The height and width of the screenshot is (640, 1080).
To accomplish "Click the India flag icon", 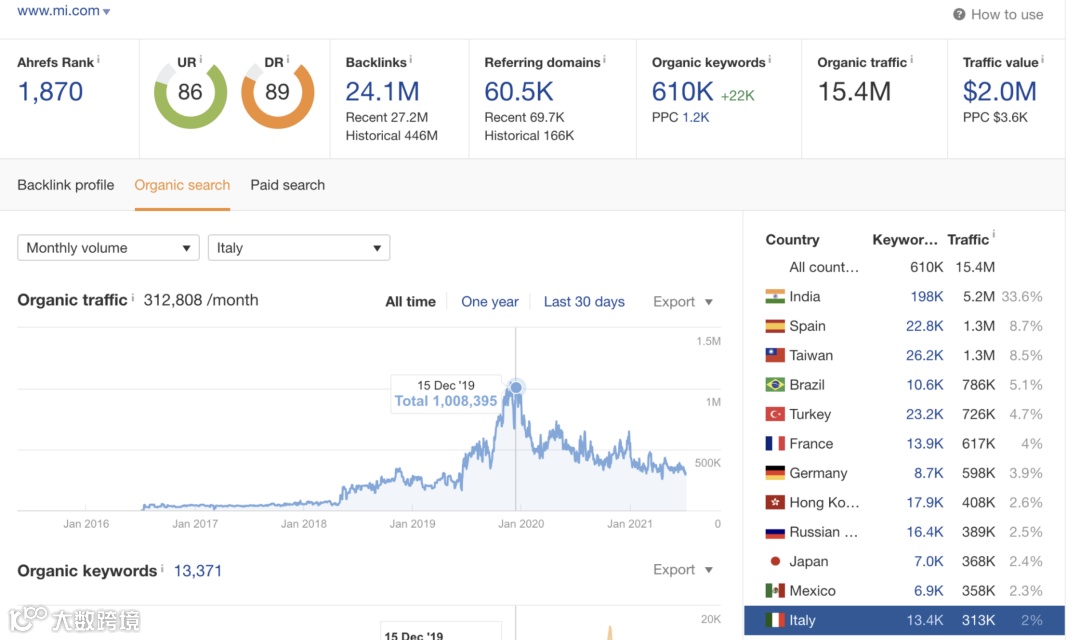I will (x=775, y=297).
